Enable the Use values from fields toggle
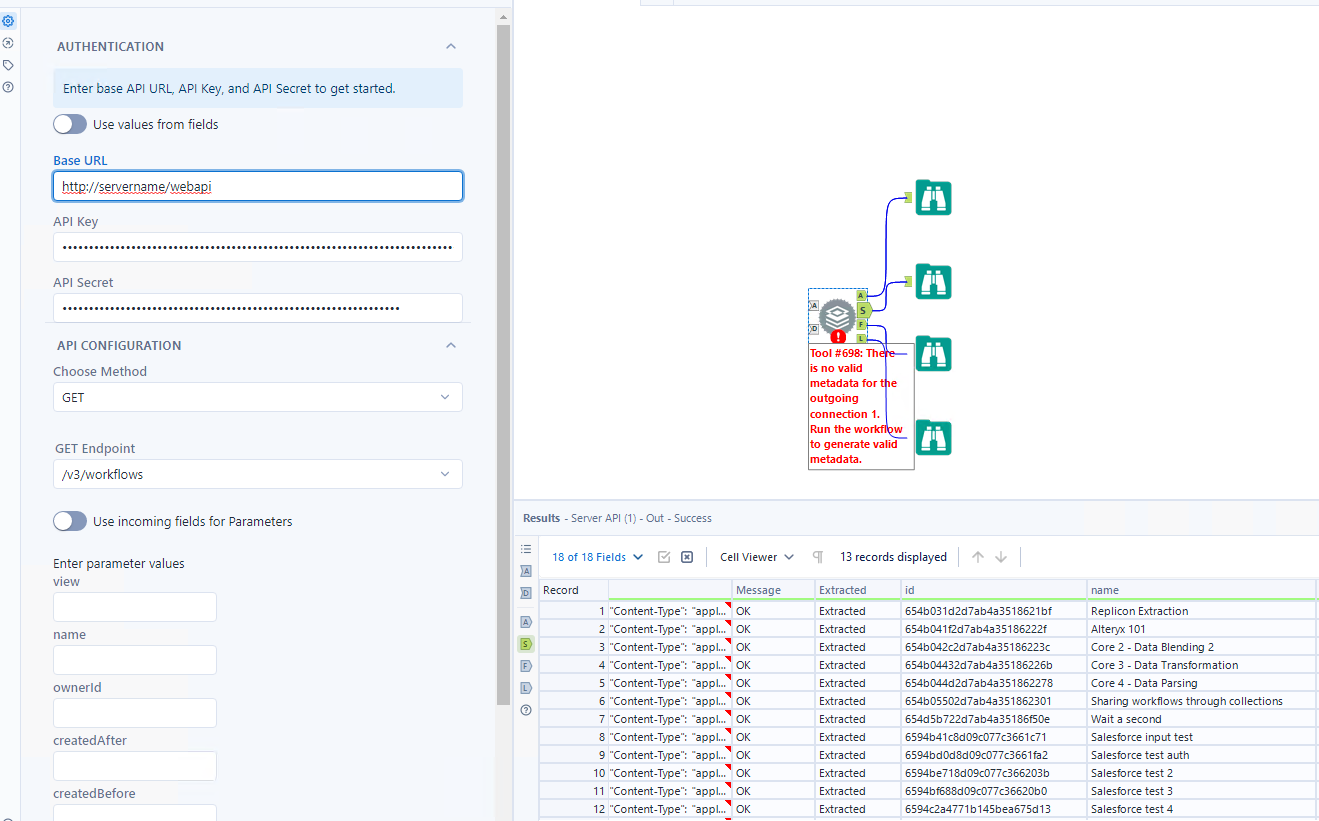 tap(70, 124)
